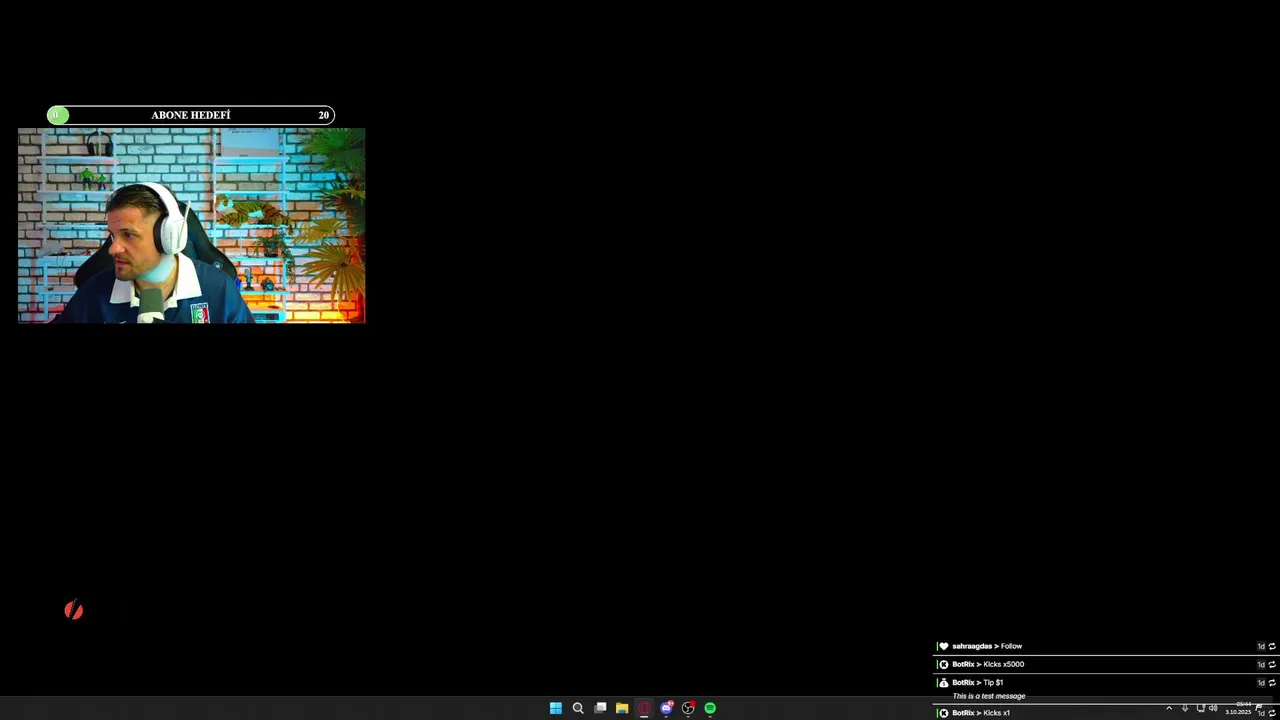Select 'BotRix > Kicks x1' event text
1280x720 pixels.
pos(981,713)
